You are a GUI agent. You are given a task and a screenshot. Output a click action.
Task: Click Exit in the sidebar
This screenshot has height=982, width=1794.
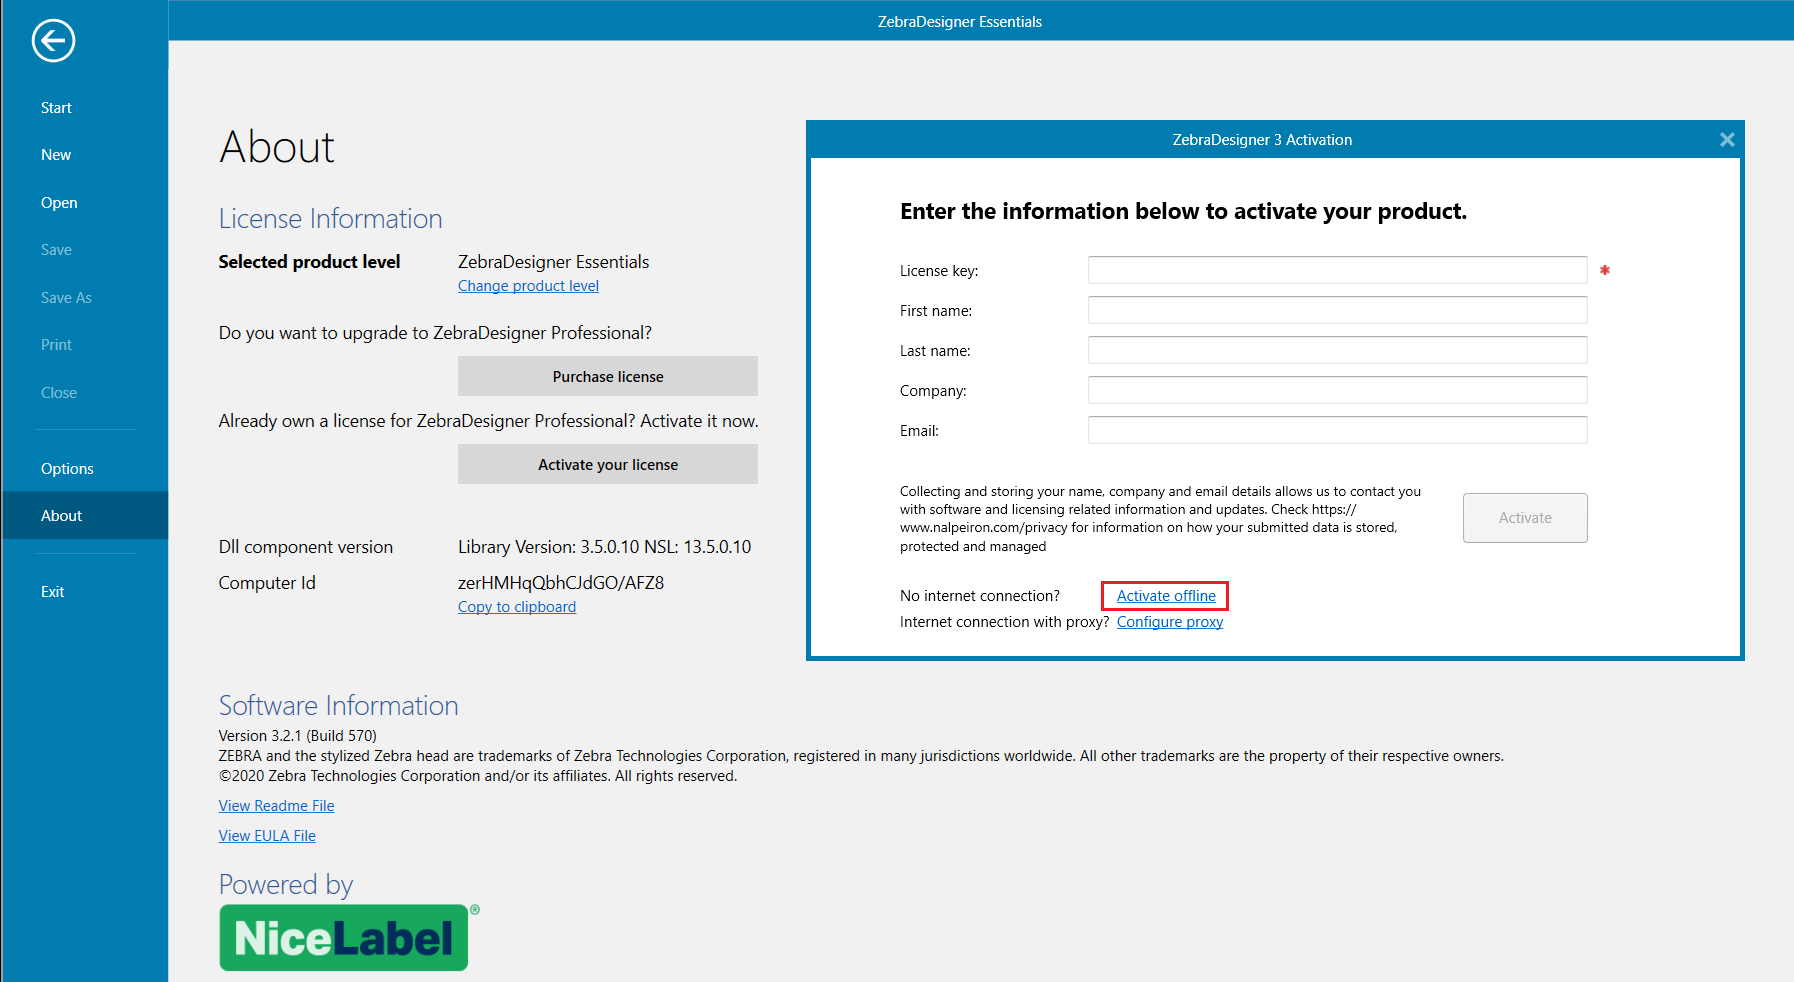[53, 592]
